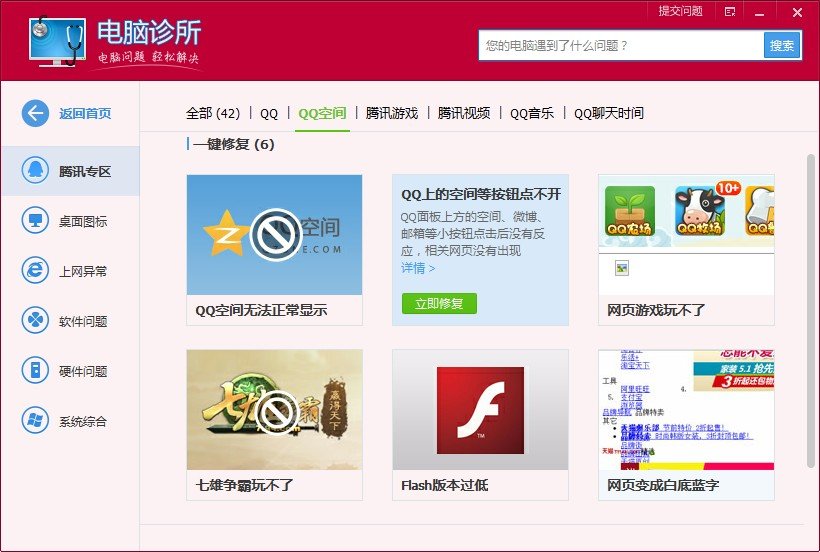Click the QQ上的空间等按钮点不开 heading
The image size is (820, 552).
[x=481, y=194]
